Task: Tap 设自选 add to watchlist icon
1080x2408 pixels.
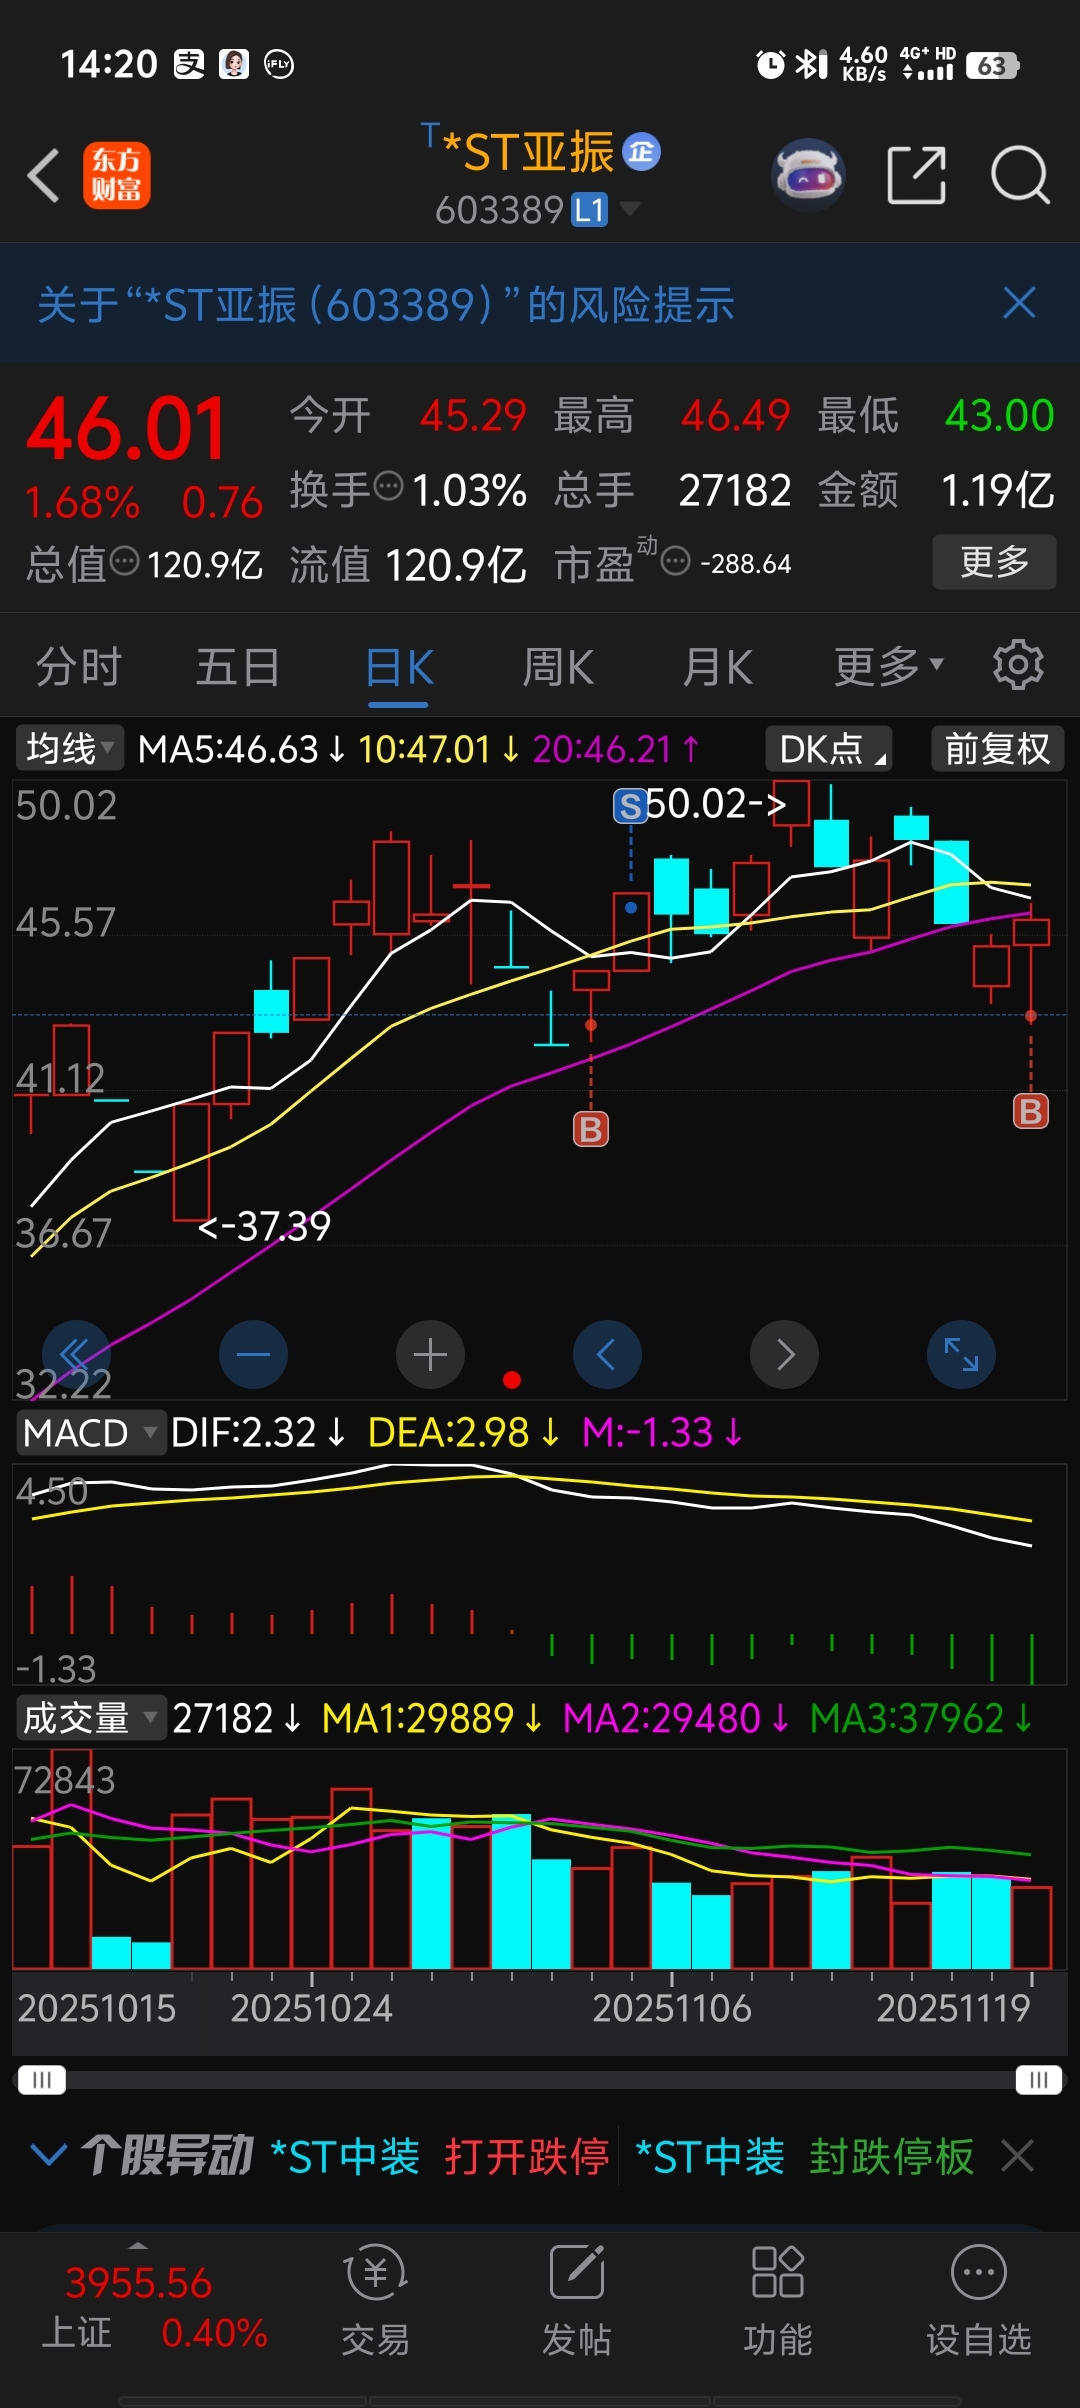Action: pyautogui.click(x=979, y=2300)
